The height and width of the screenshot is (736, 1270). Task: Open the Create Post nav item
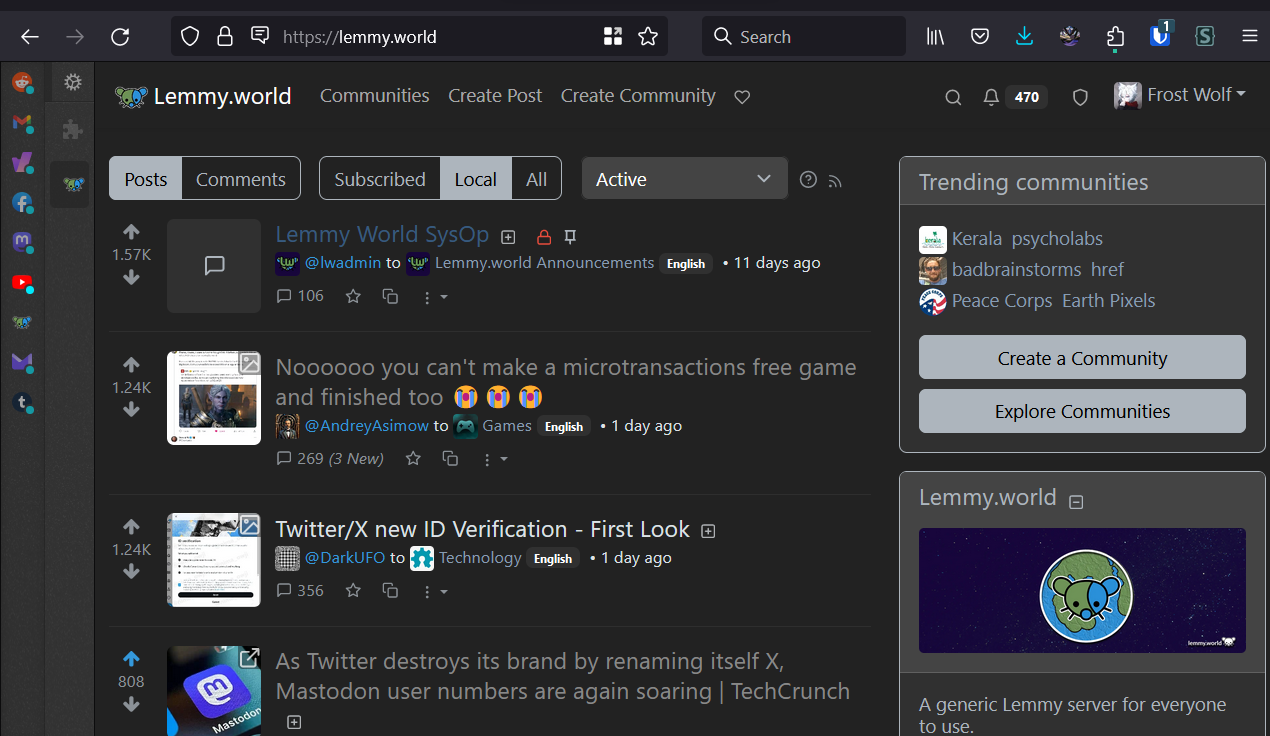[x=495, y=96]
